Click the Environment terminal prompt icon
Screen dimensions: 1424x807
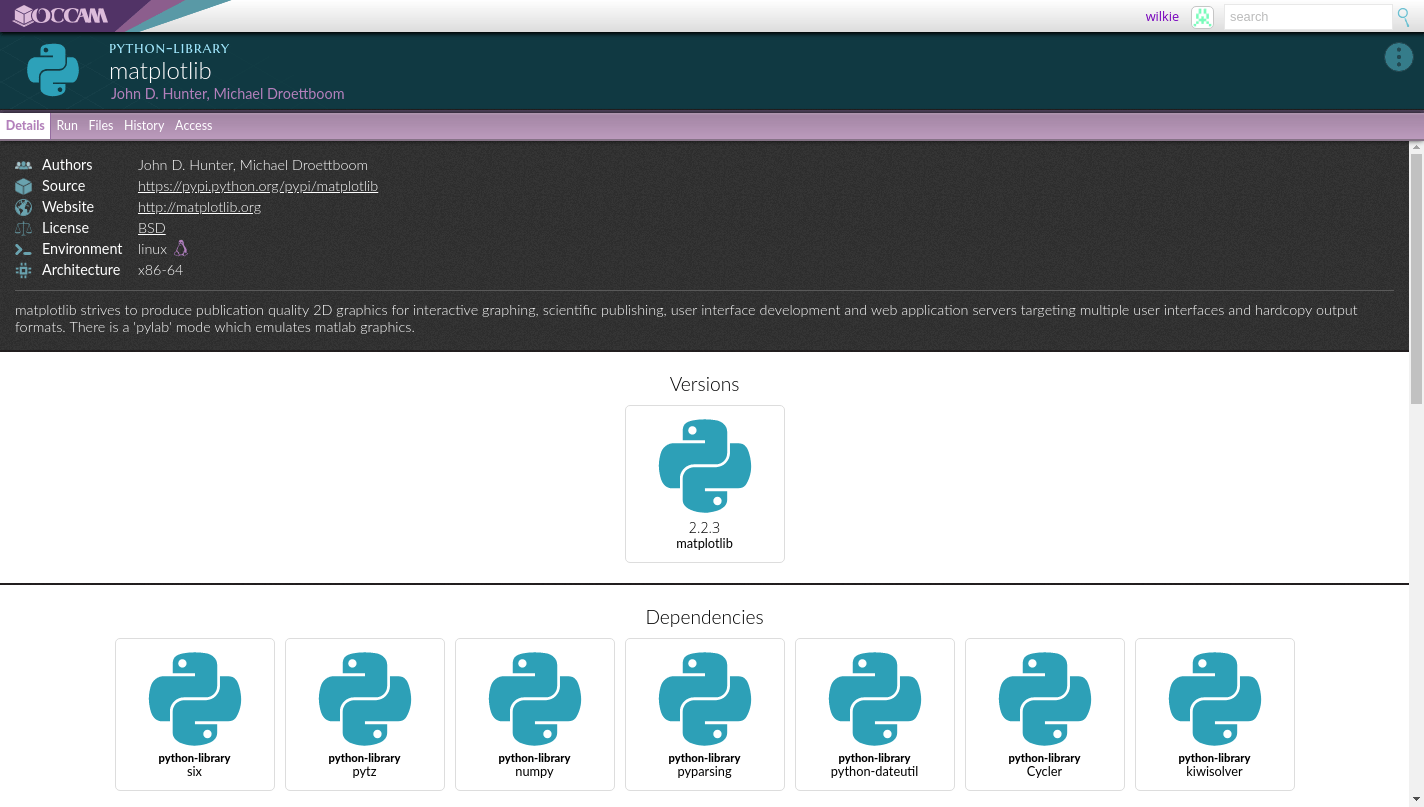pyautogui.click(x=23, y=249)
